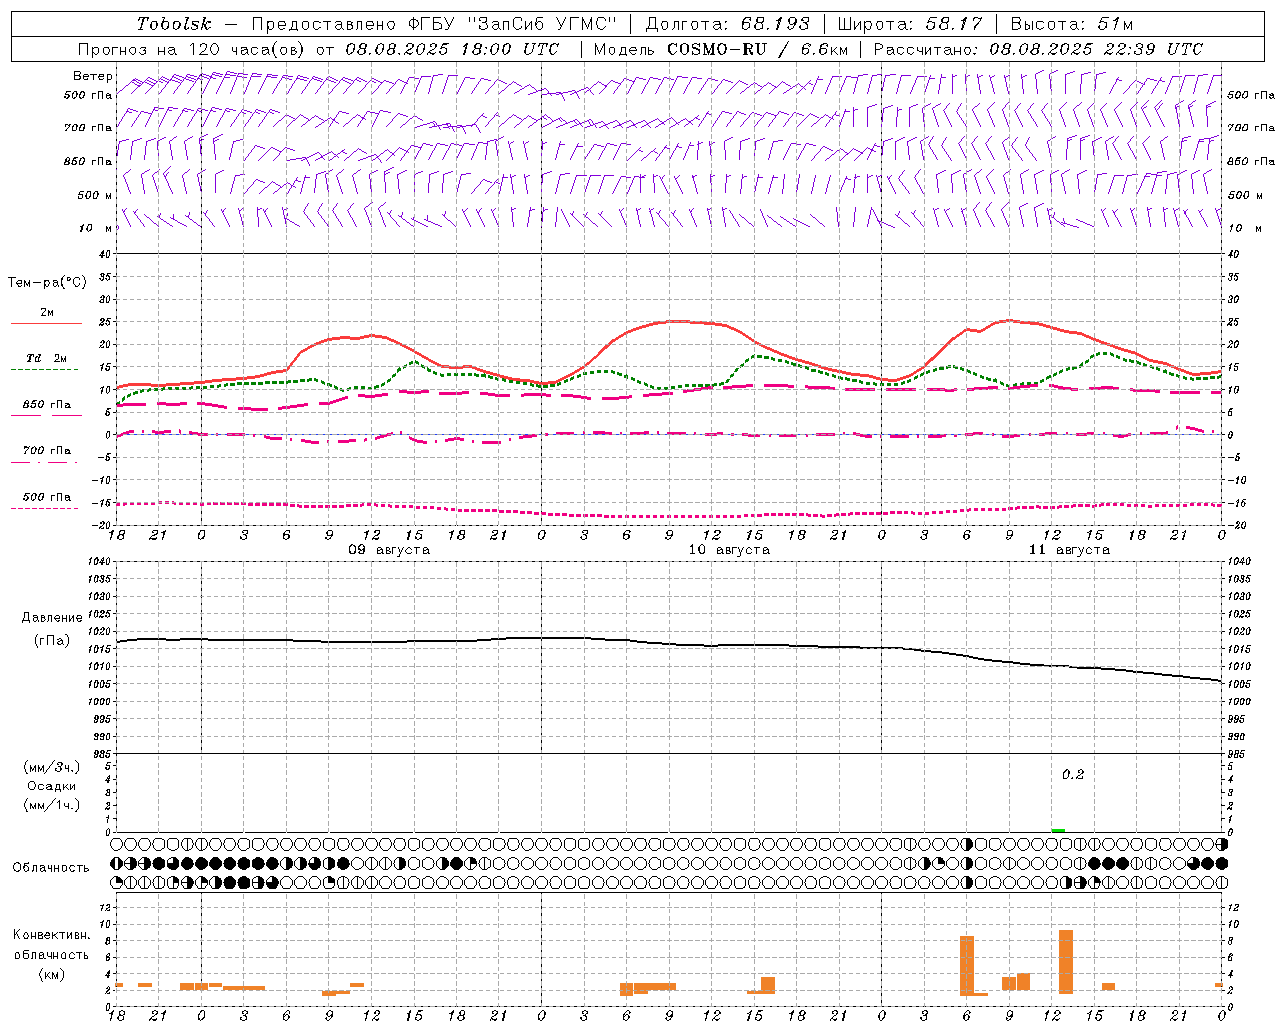Image resolution: width=1280 pixels, height=1024 pixels.
Task: Click the "Тем-ра(°C)" temperature panel label
Action: click(48, 283)
